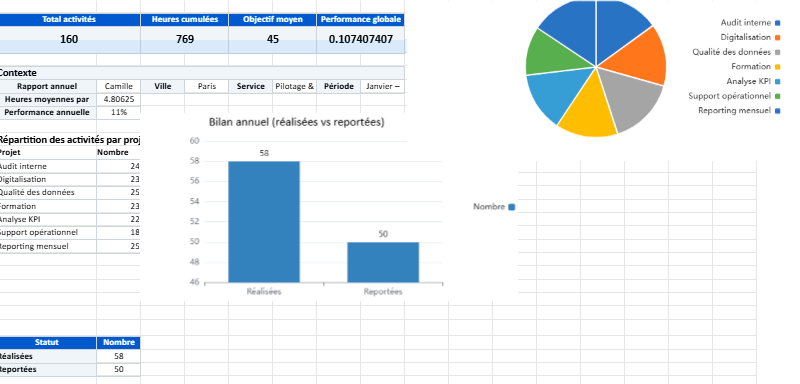The height and width of the screenshot is (384, 800).
Task: Select the grey Qualité des données legend swatch
Action: (x=778, y=52)
